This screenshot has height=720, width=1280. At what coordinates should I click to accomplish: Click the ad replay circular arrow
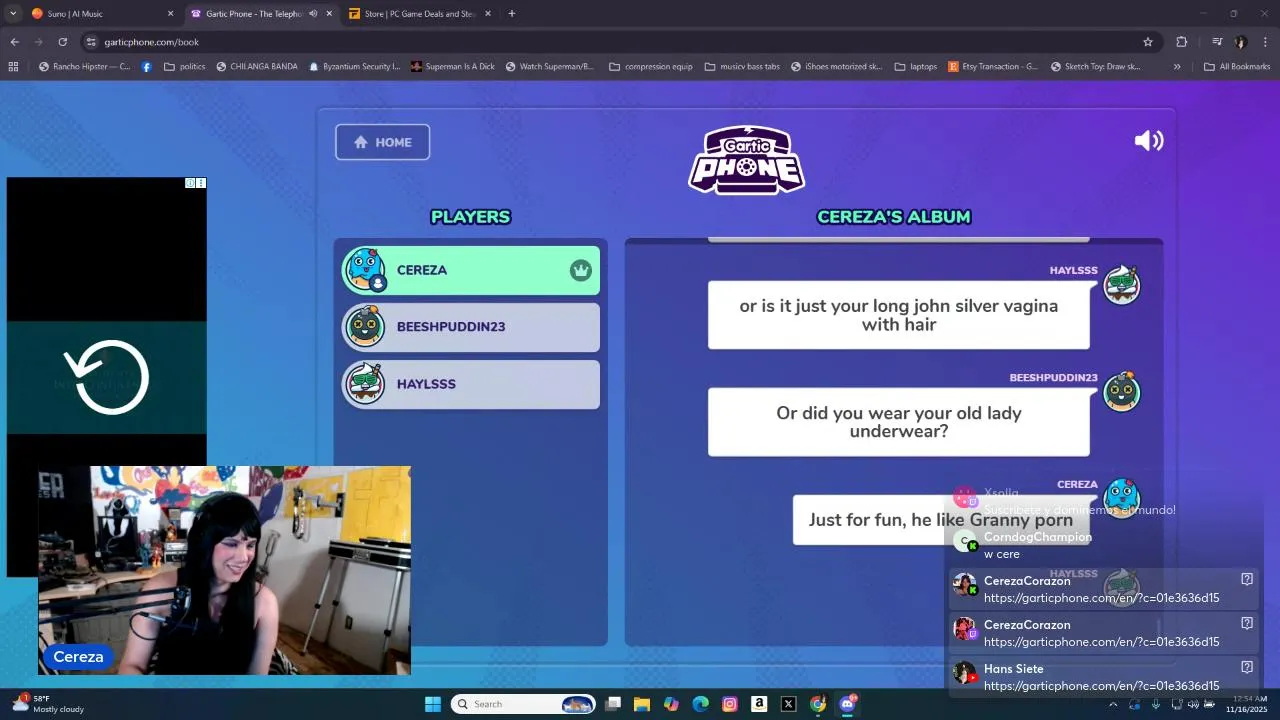pyautogui.click(x=107, y=377)
